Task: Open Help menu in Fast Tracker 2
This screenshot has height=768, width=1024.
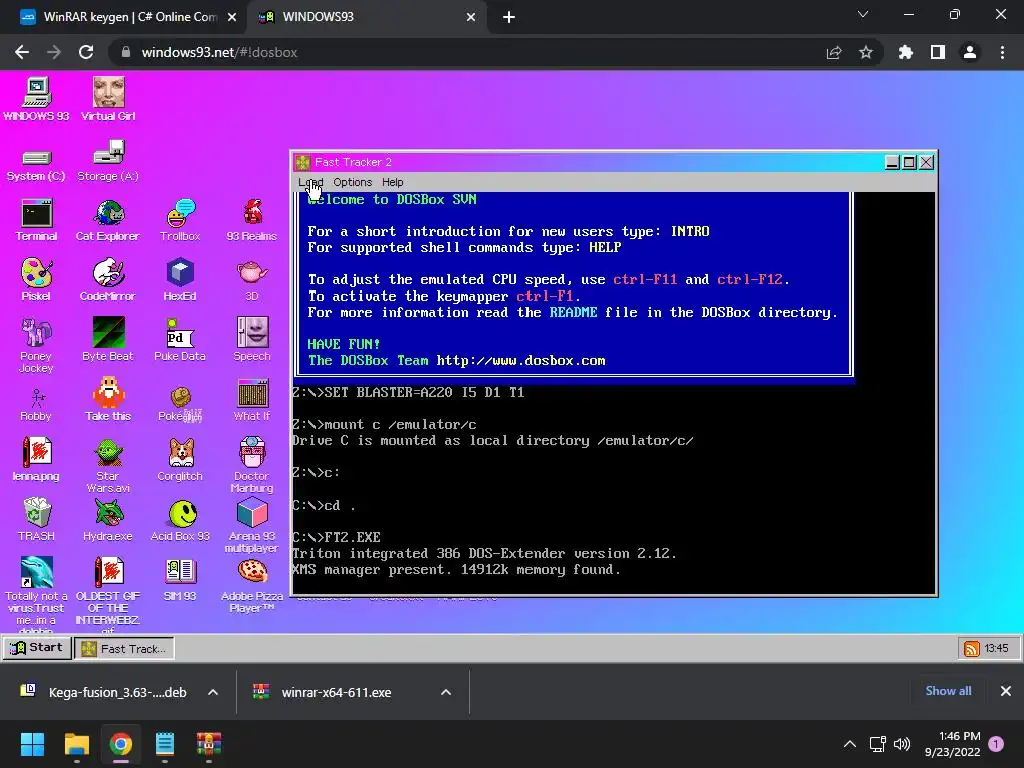Action: (392, 182)
